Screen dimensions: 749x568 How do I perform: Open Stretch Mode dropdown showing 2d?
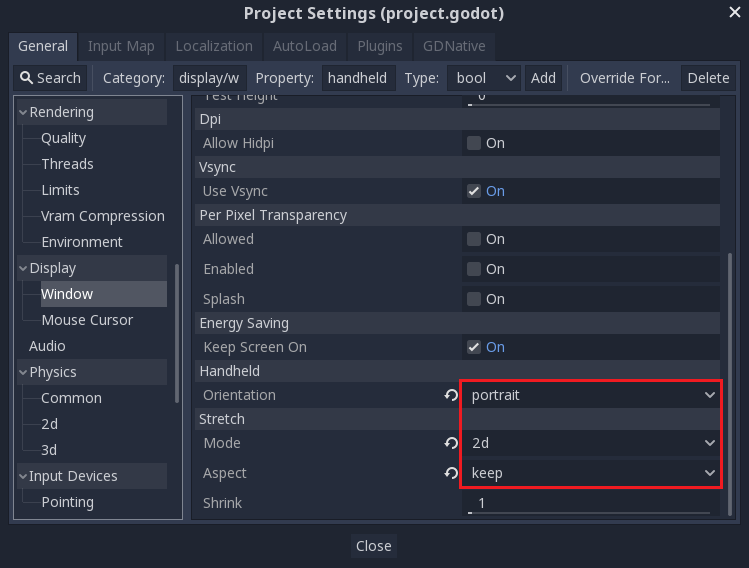click(592, 443)
